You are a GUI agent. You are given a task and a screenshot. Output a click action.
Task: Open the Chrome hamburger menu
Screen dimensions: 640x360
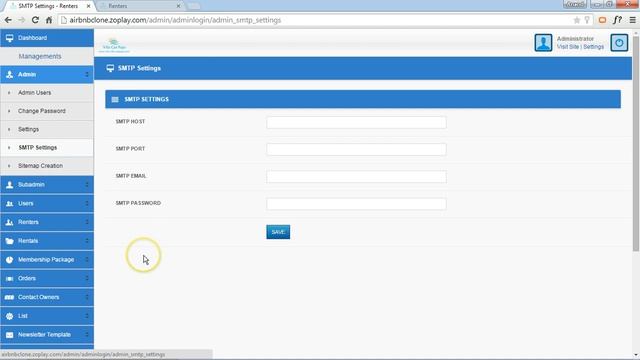pyautogui.click(x=632, y=20)
